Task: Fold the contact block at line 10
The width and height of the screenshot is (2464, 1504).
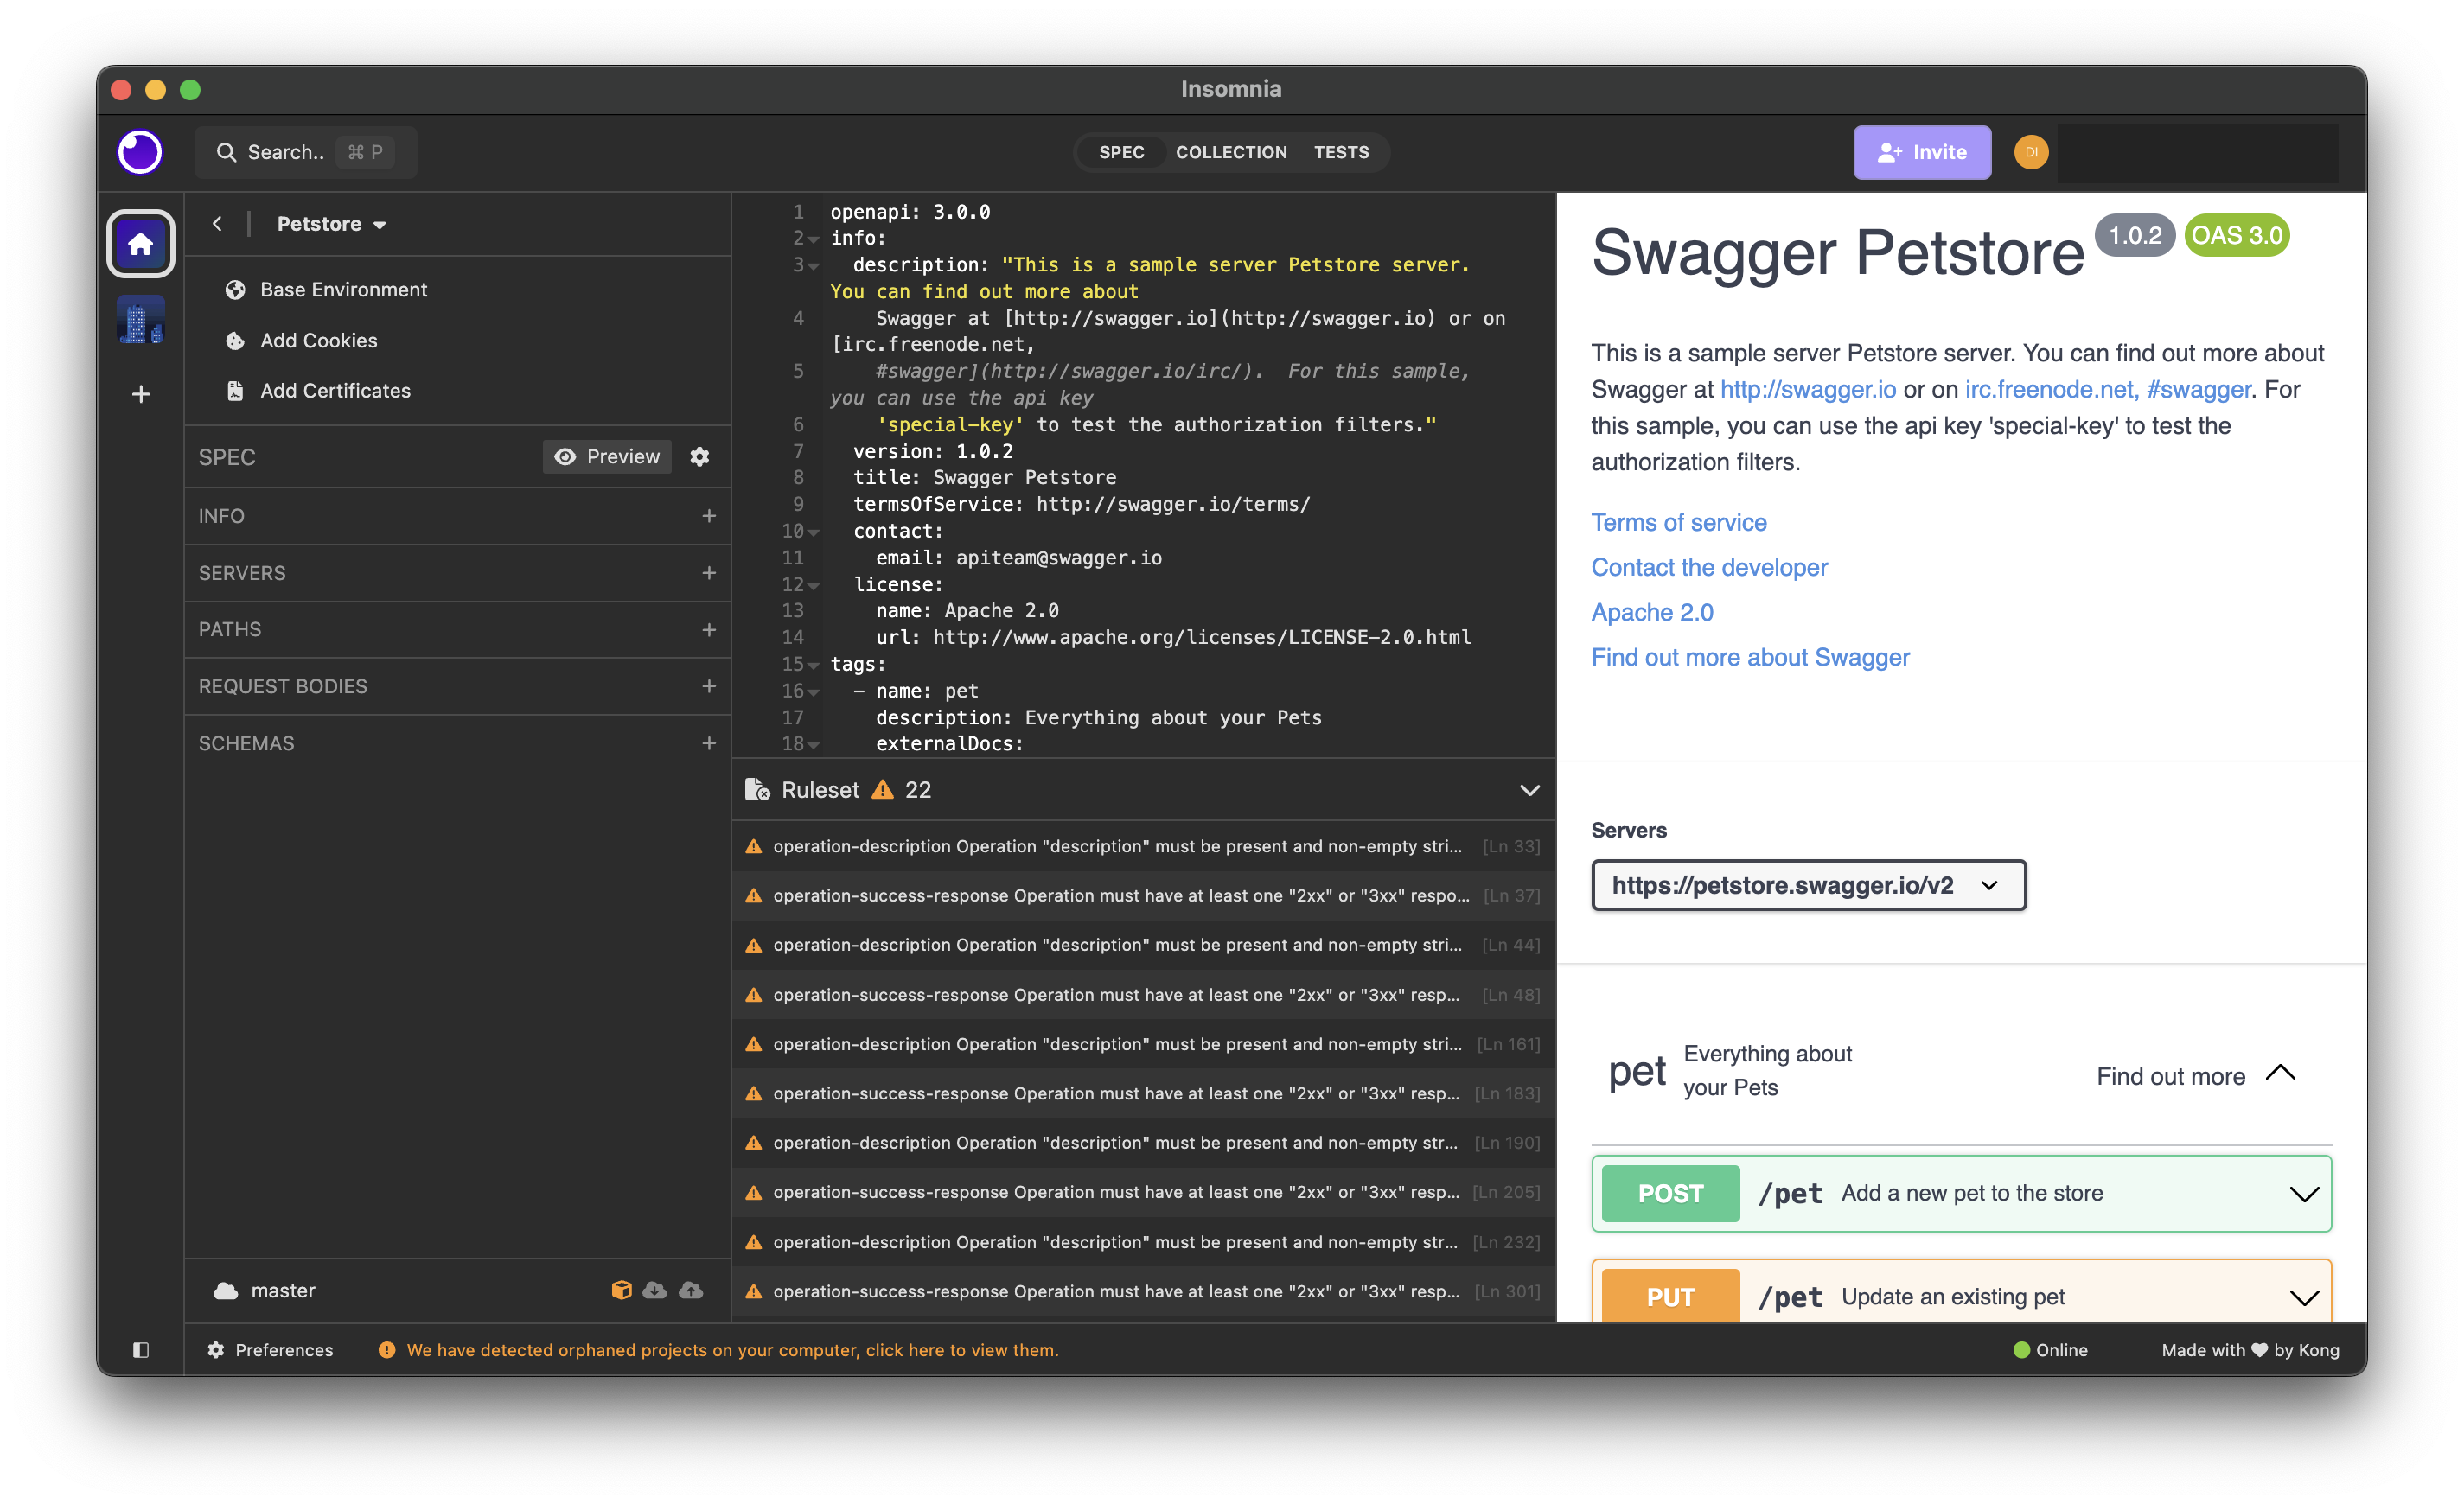Action: coord(814,532)
